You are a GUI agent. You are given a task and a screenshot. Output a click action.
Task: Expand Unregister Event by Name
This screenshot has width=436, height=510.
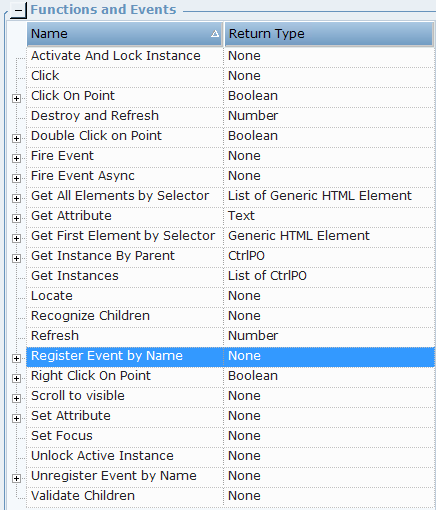click(x=16, y=478)
